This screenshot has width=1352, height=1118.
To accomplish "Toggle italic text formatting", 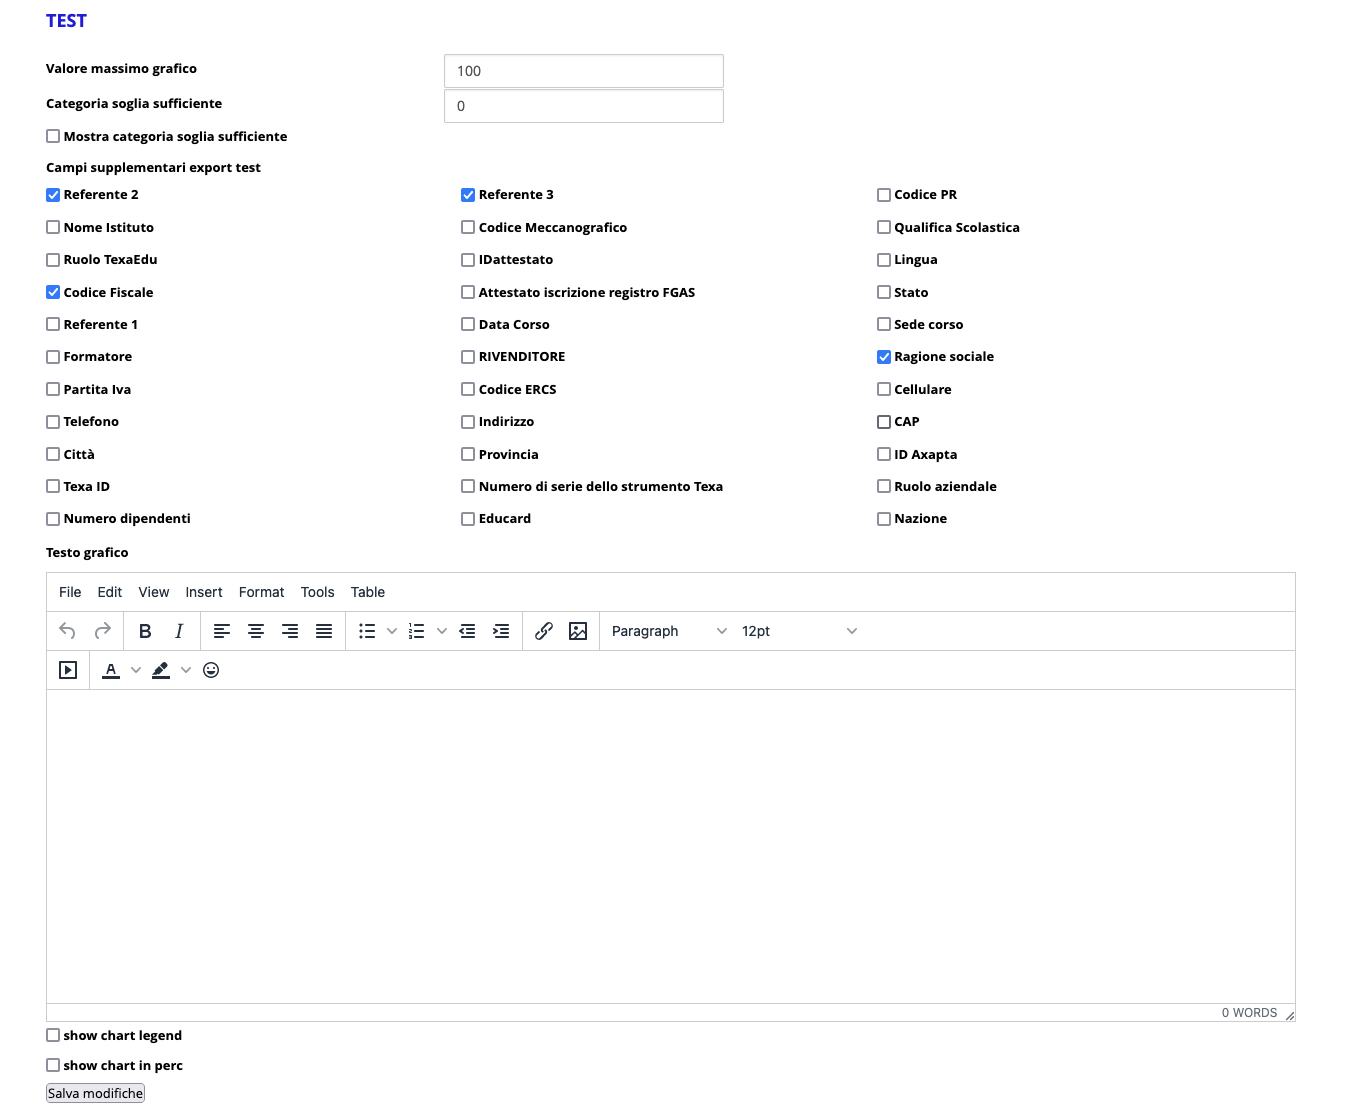I will click(x=179, y=631).
